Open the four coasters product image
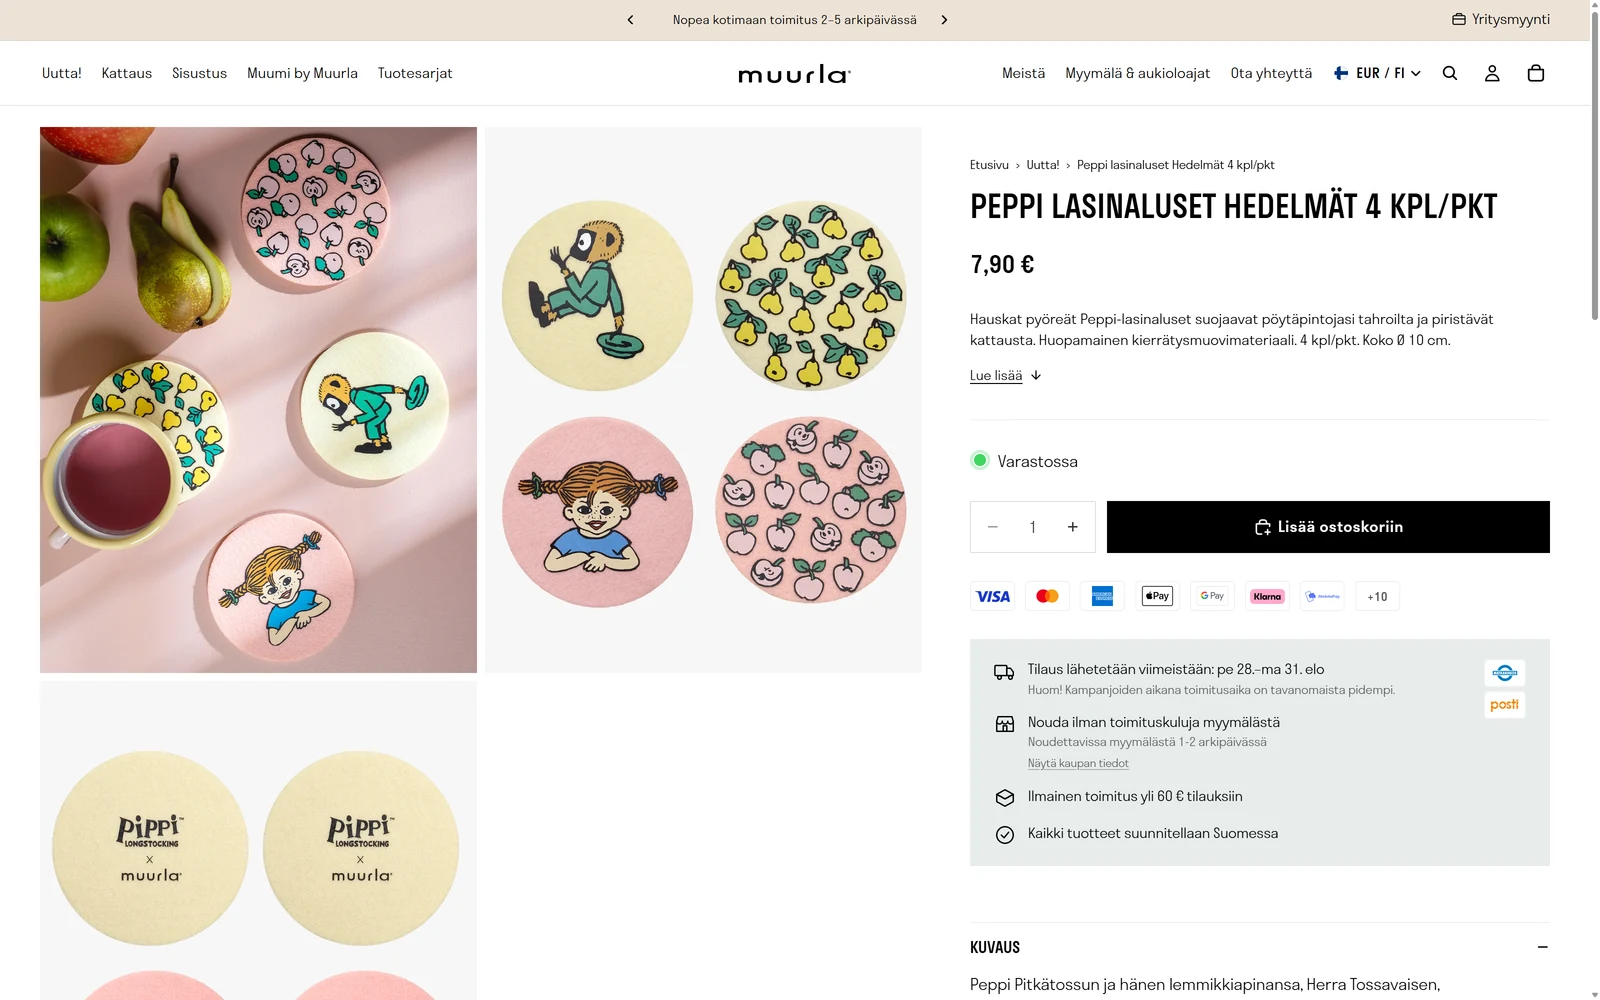The height and width of the screenshot is (1000, 1600). pos(703,400)
